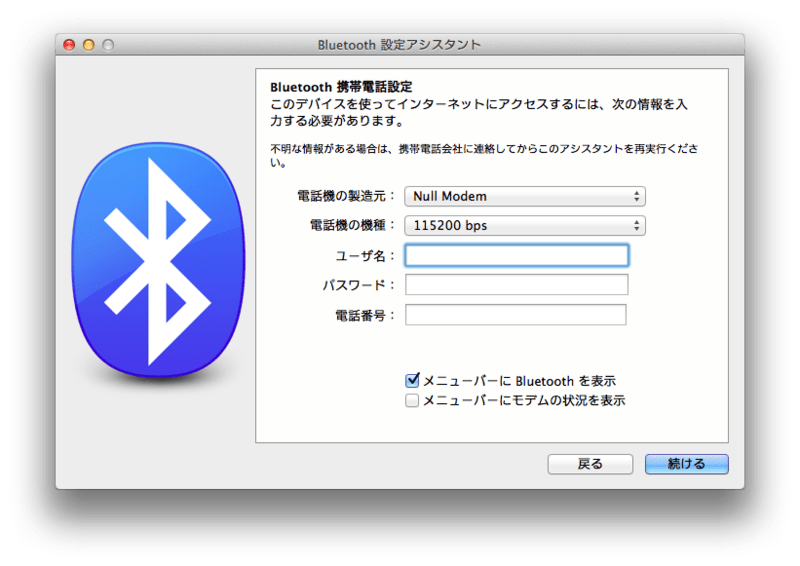Open the 電話機の製造元 dropdown showing Null Modem
The image size is (800, 566).
click(x=524, y=196)
